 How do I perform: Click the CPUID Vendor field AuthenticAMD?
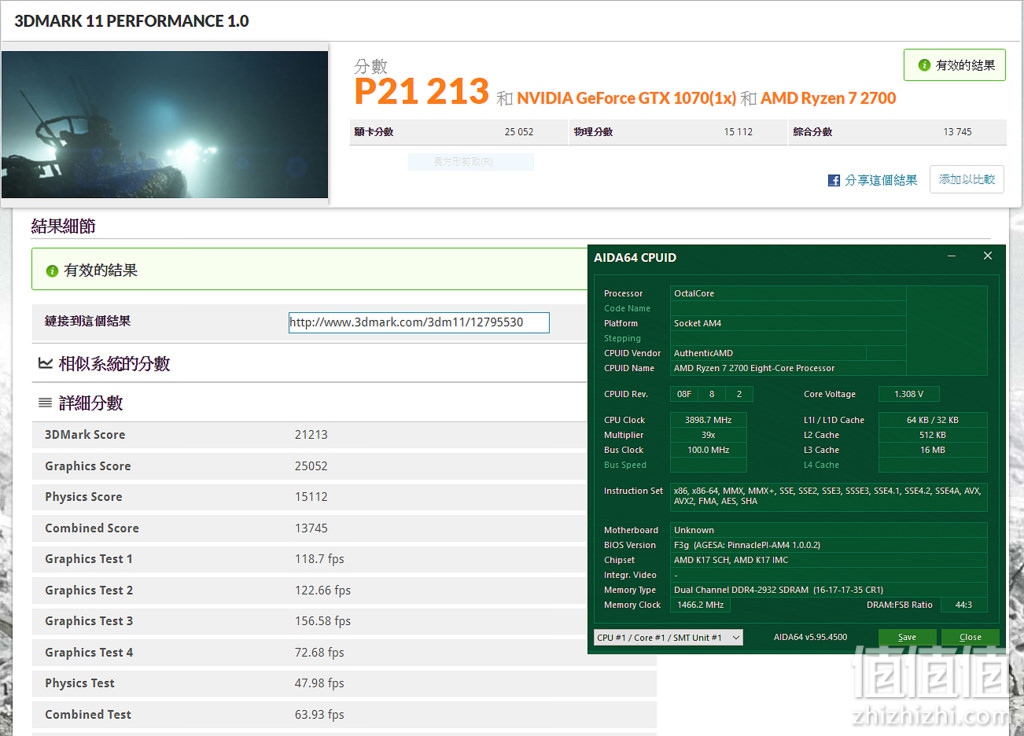click(x=768, y=353)
